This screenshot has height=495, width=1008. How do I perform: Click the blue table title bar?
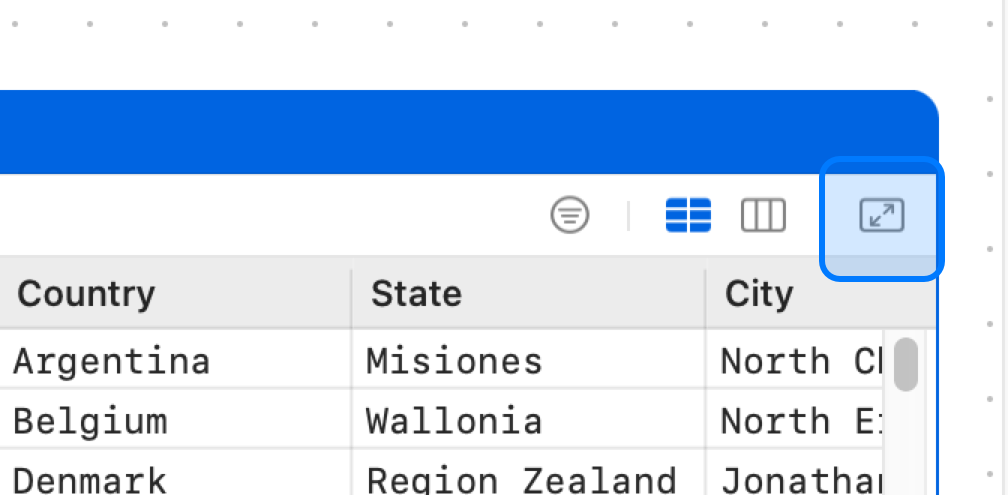click(x=468, y=132)
